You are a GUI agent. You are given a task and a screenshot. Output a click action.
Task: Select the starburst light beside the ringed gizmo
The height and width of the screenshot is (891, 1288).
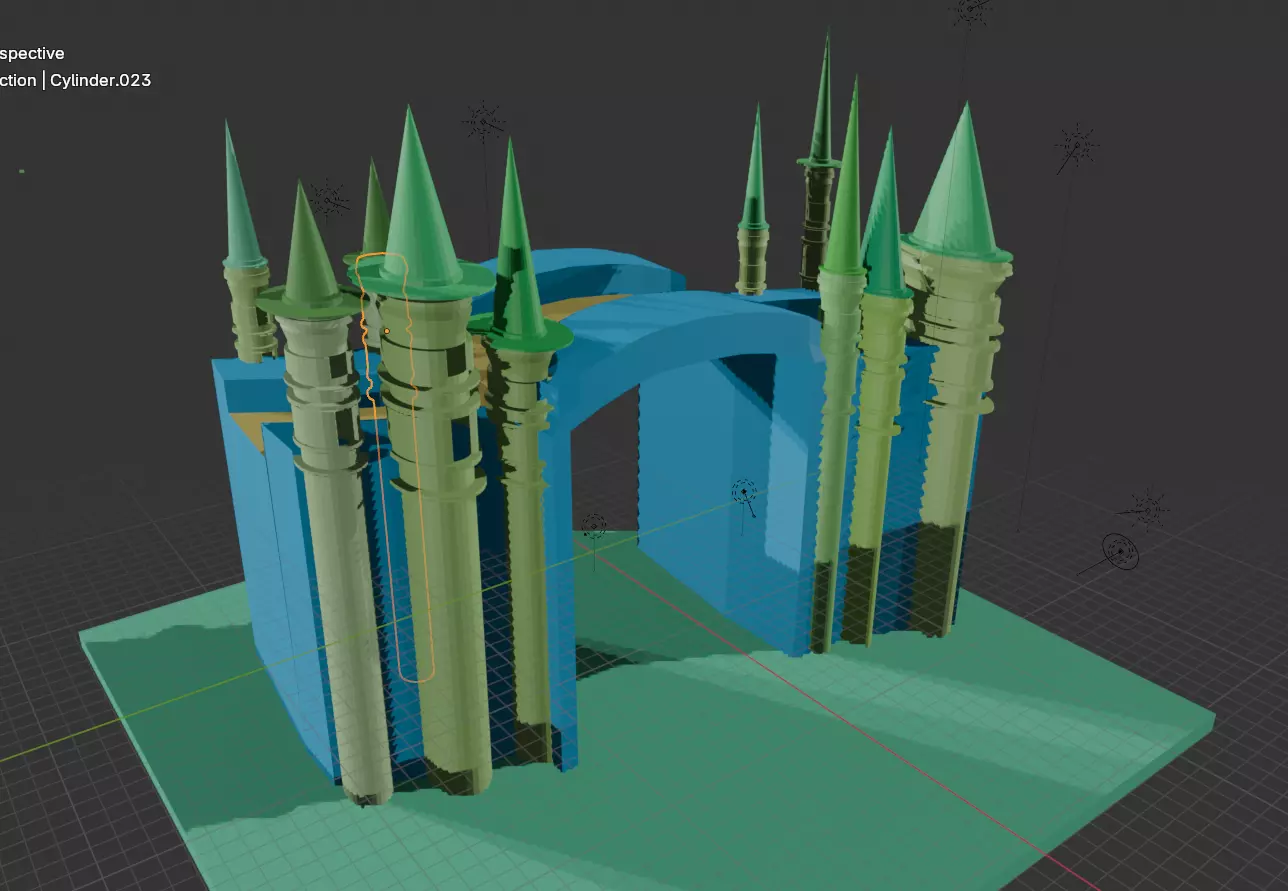[1147, 509]
